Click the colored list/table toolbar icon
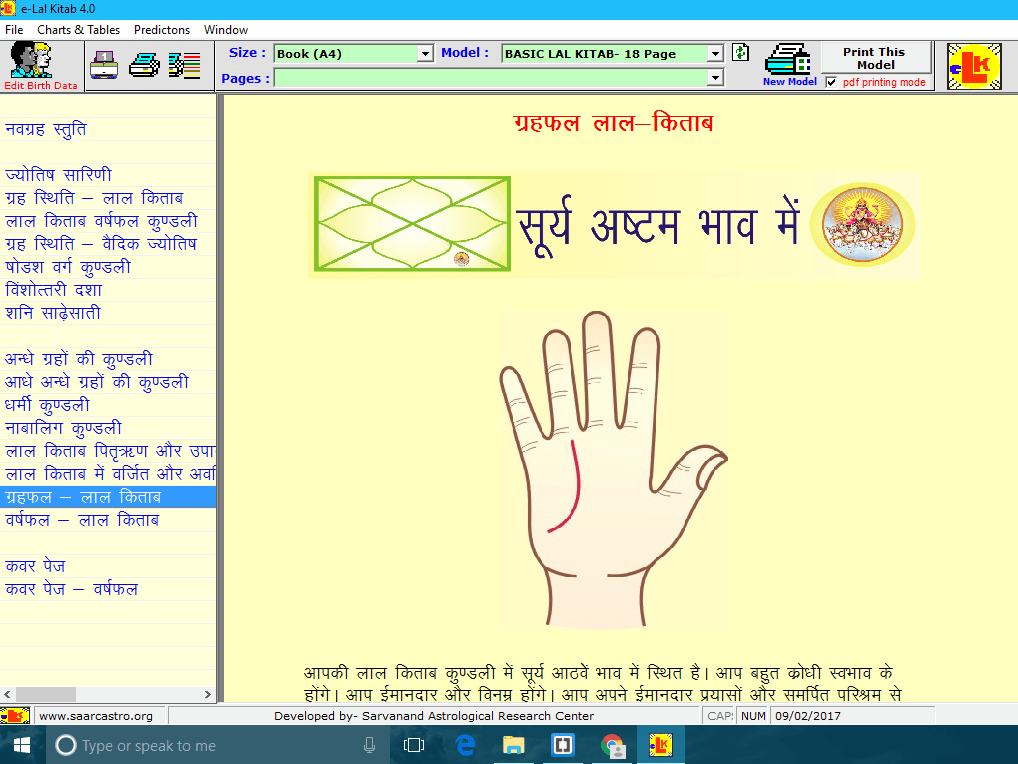Image resolution: width=1018 pixels, height=764 pixels. point(184,65)
